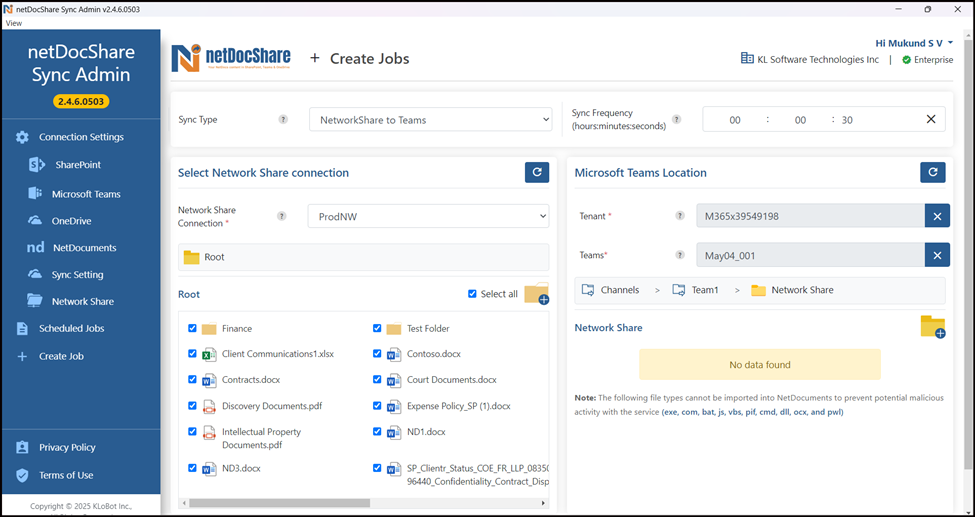
Task: Click the hours field of Sync Frequency
Action: [735, 120]
